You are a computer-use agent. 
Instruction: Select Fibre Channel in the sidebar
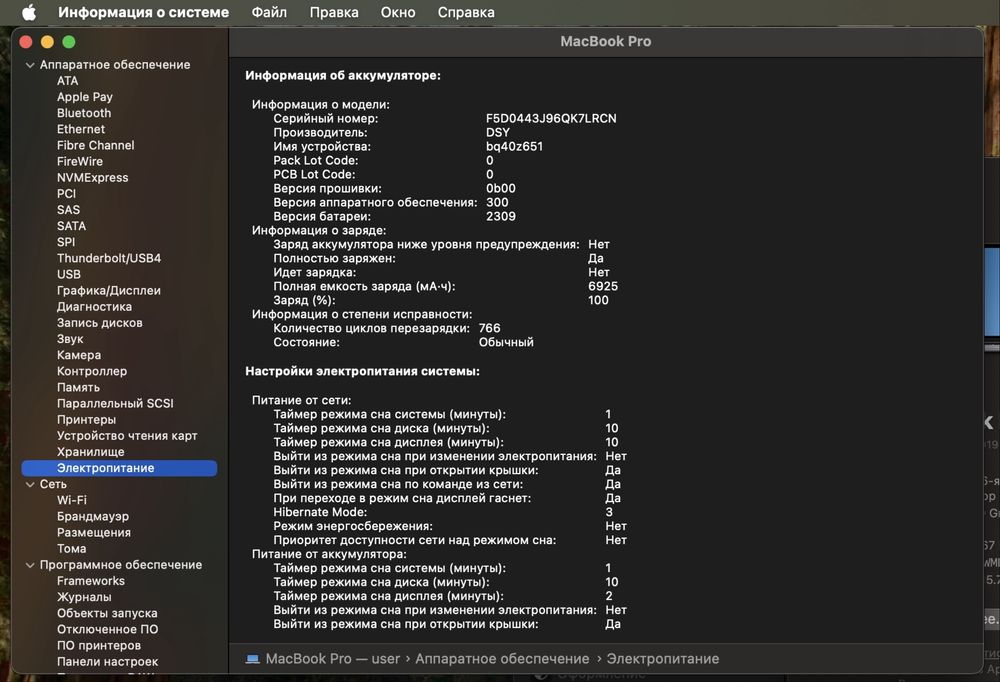(96, 145)
